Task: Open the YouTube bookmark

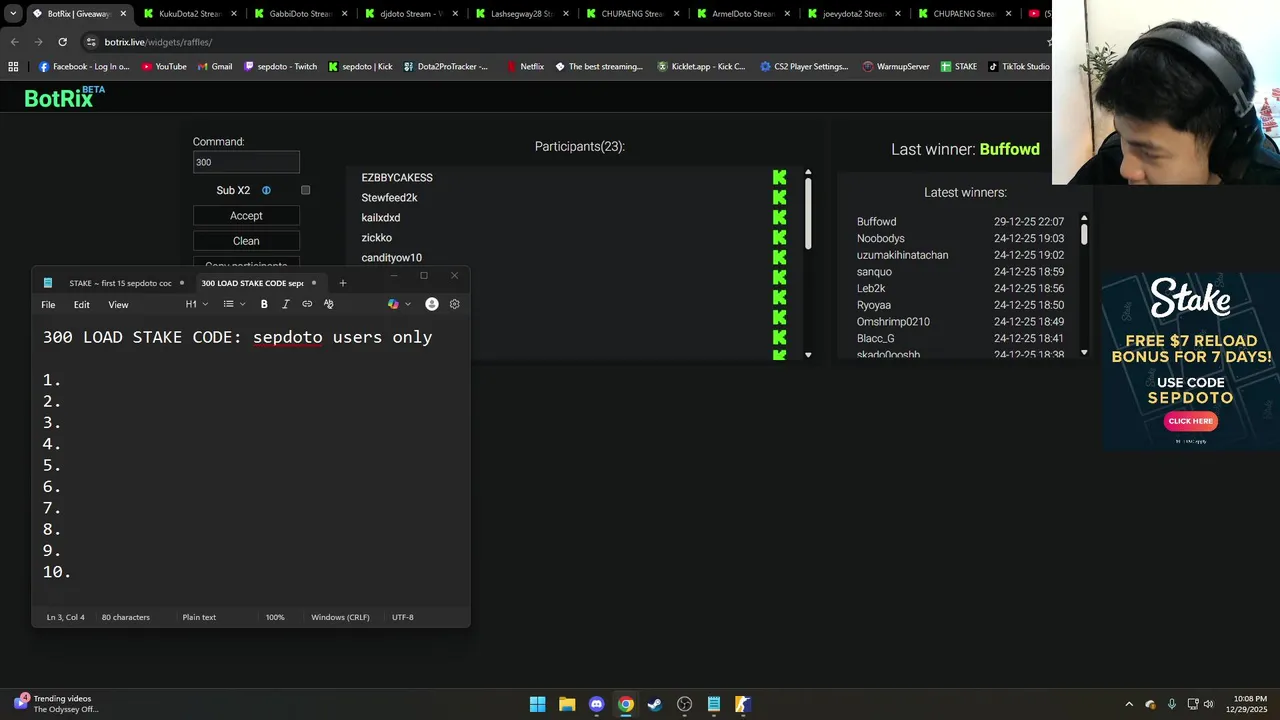Action: [x=164, y=67]
